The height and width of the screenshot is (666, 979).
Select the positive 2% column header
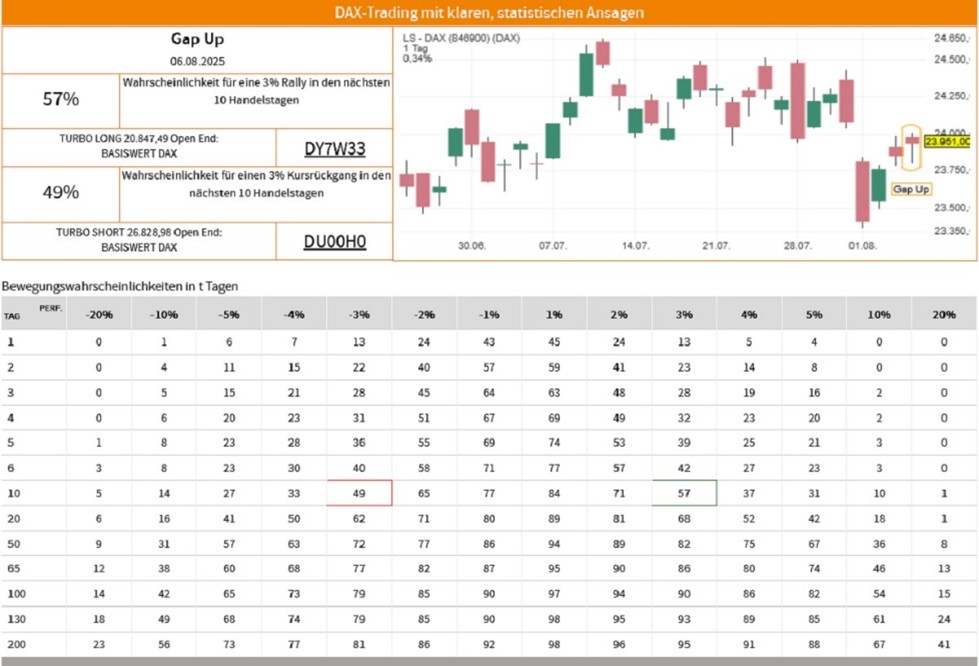(x=619, y=315)
